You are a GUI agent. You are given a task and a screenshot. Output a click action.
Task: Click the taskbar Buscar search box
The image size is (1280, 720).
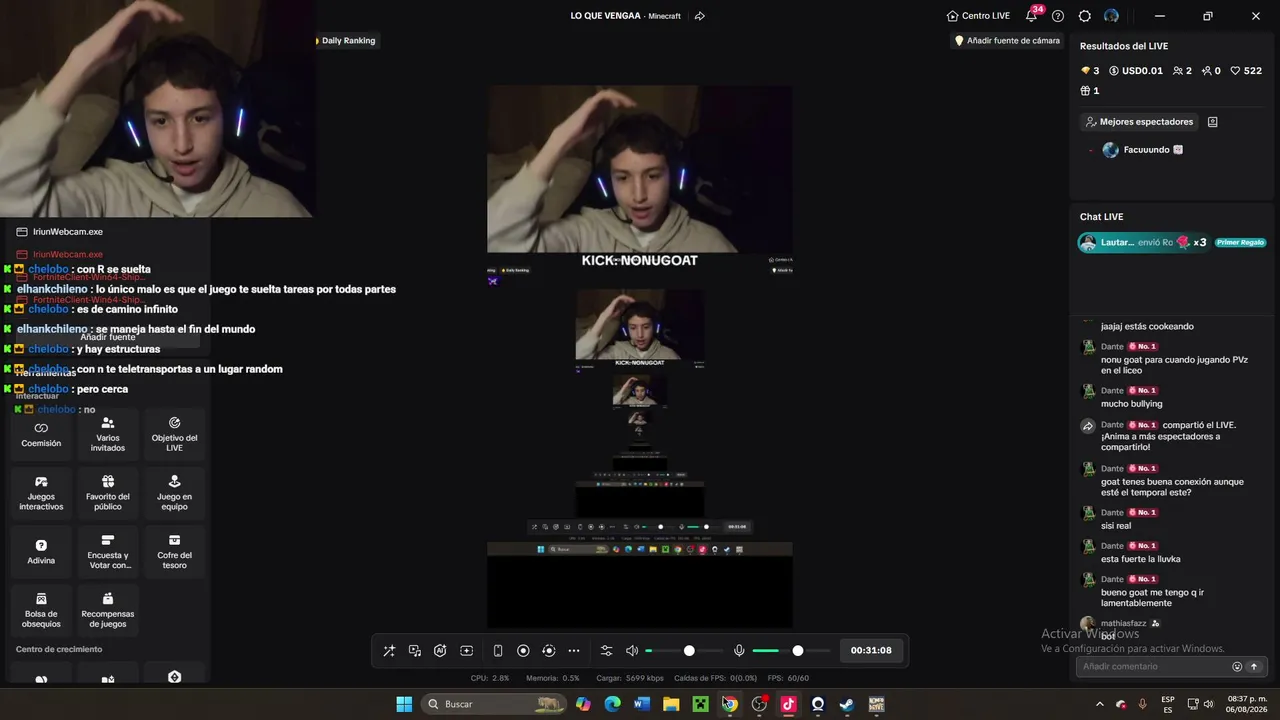tap(495, 704)
